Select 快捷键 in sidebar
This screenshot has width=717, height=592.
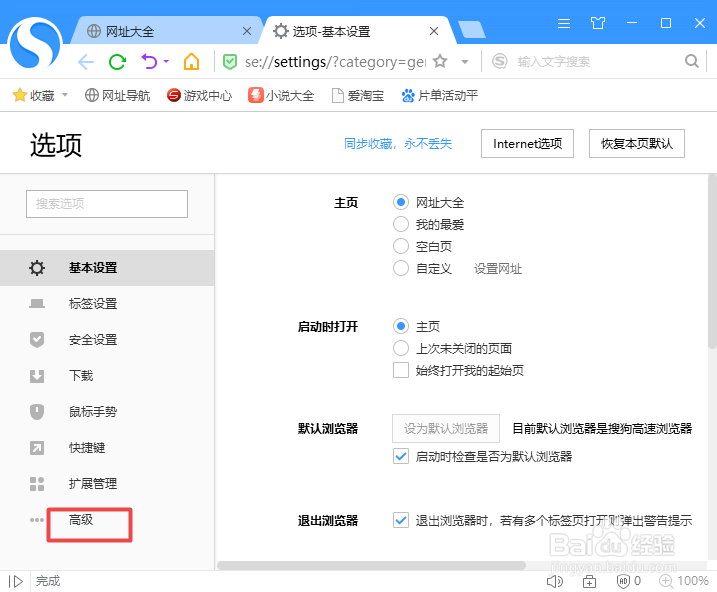click(107, 448)
